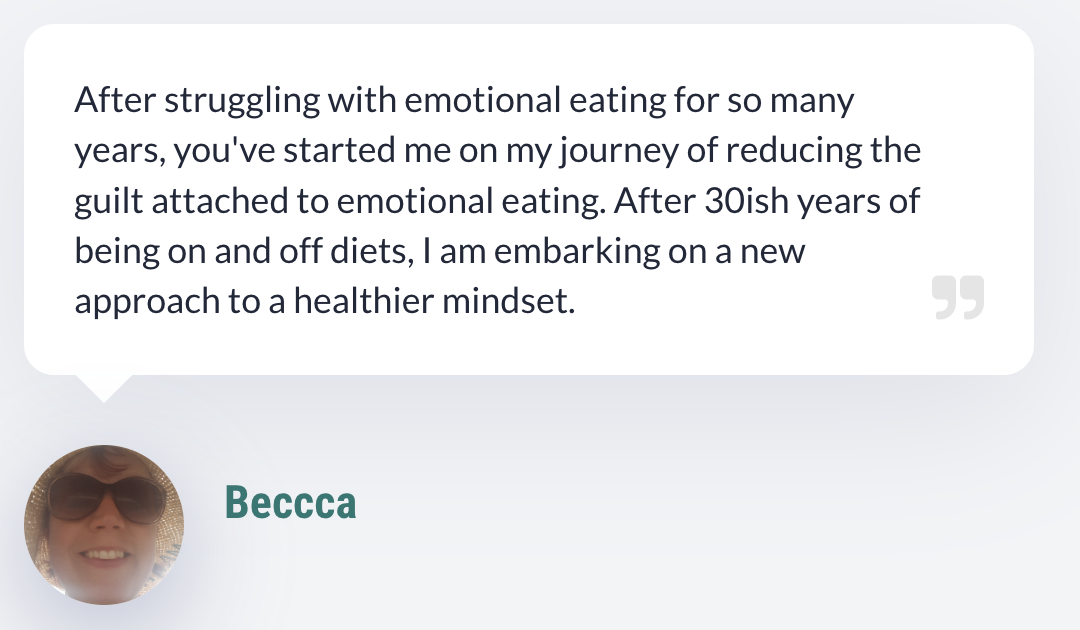Click the name Beccca
Screen dimensions: 1080x630
290,502
